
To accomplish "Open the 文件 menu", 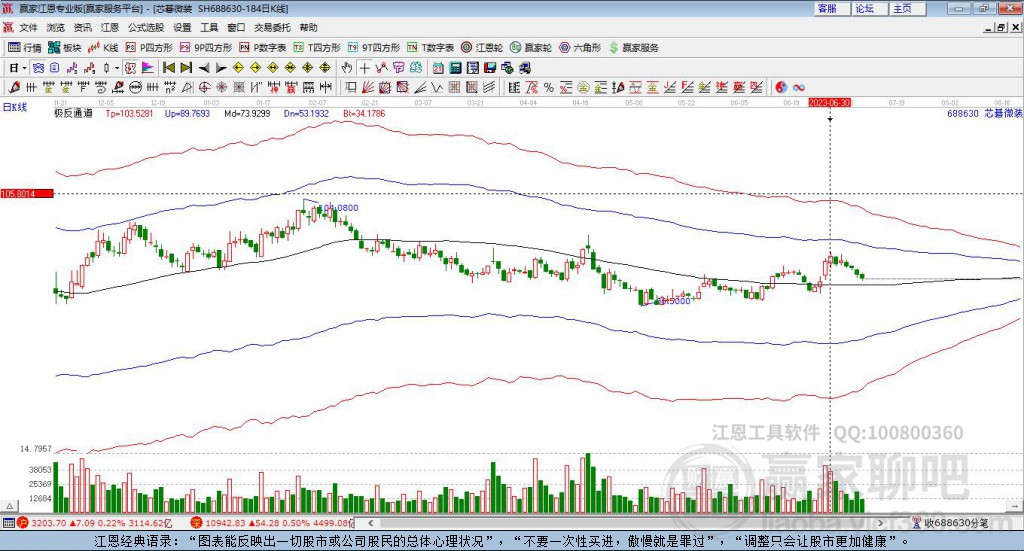I will point(29,27).
